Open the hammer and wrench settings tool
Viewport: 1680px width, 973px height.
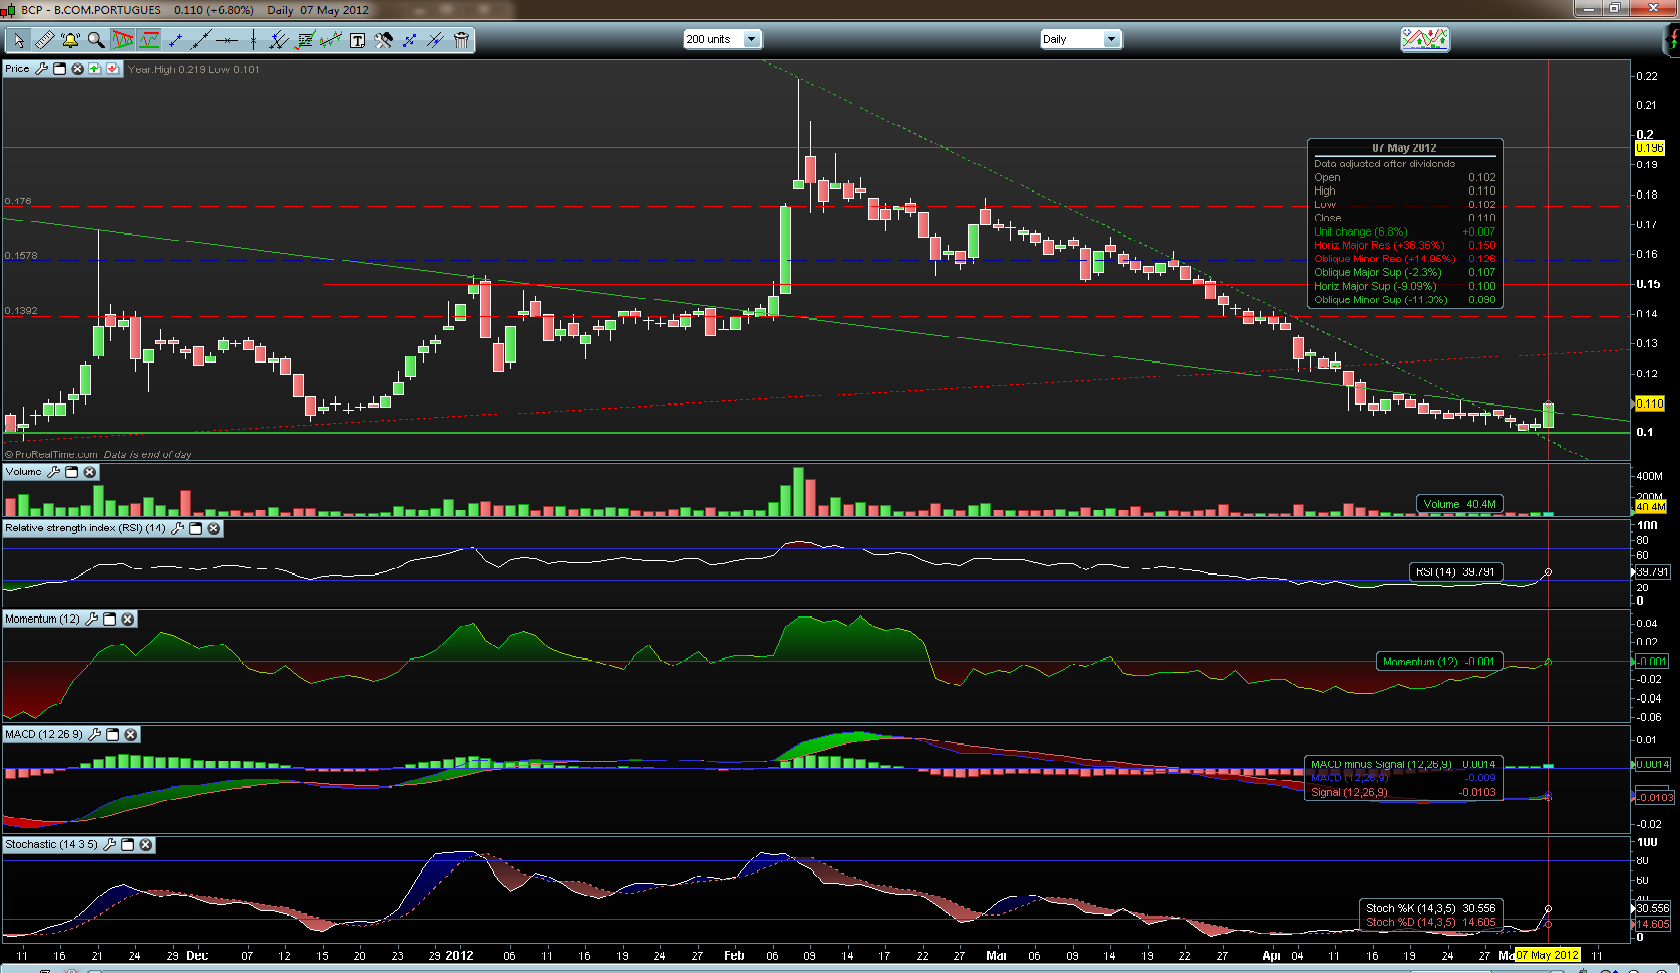pyautogui.click(x=383, y=40)
